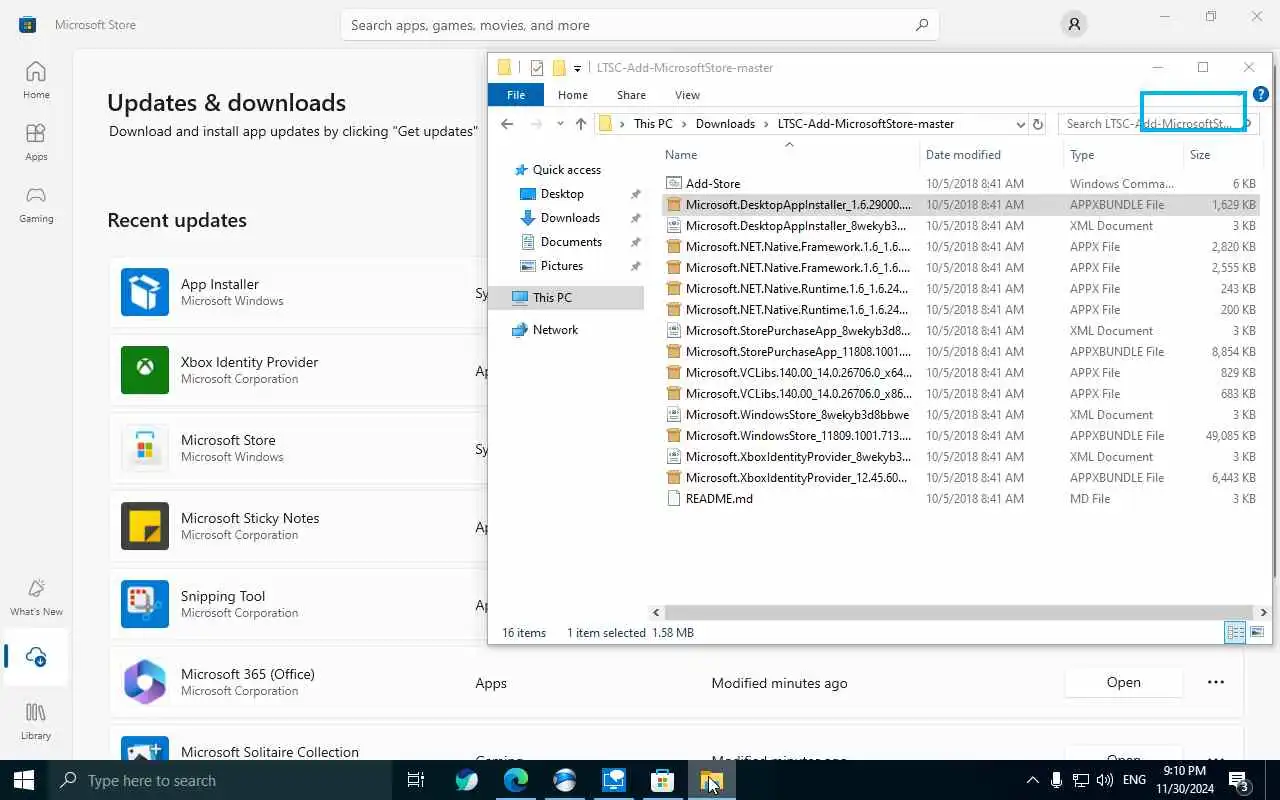Viewport: 1280px width, 800px height.
Task: Select Microsoft.WindowsStore_11809 APPXBUNDLE file
Action: 960,436
